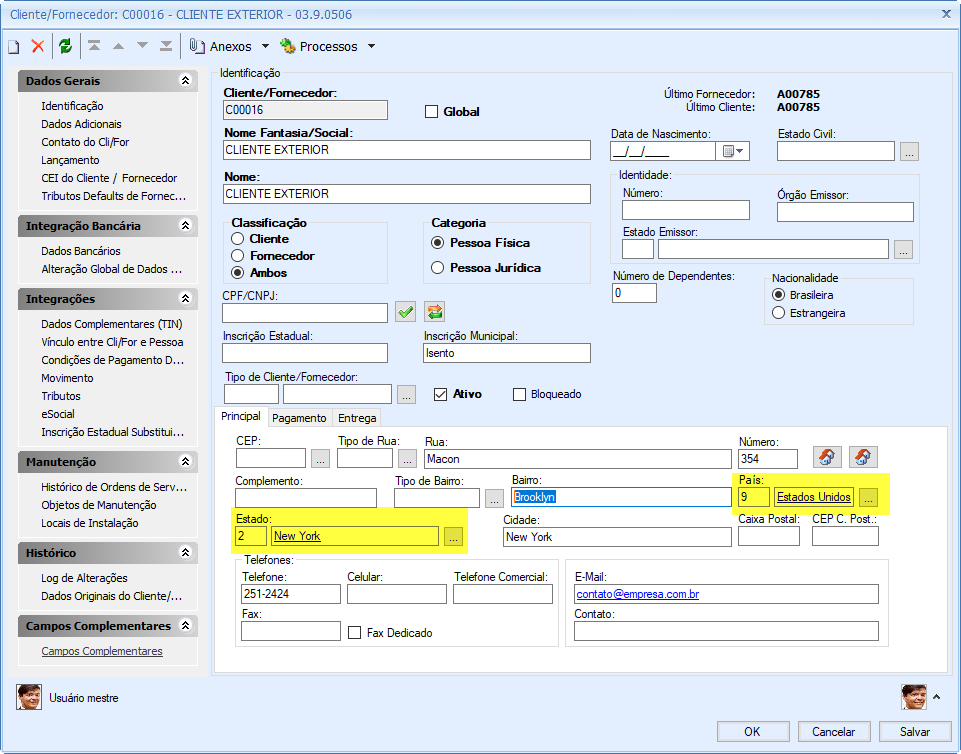
Task: Open Processos dropdown arrow
Action: 371,46
